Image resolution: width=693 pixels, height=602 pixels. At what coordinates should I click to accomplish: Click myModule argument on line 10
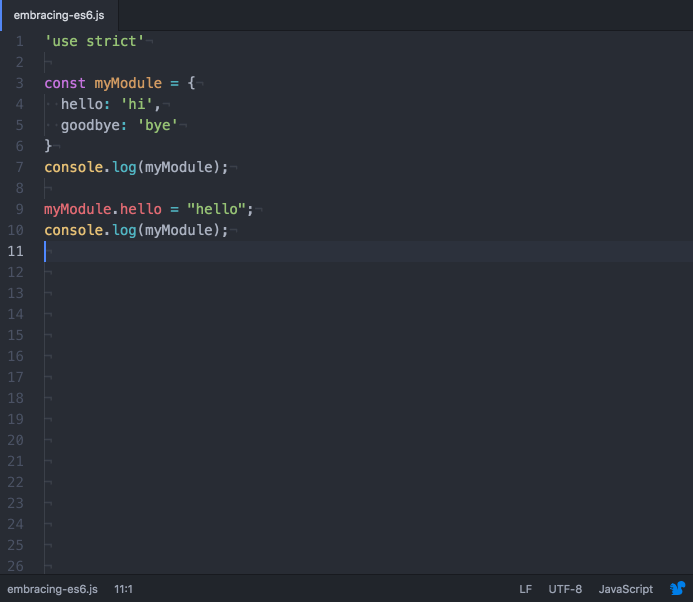tap(179, 230)
